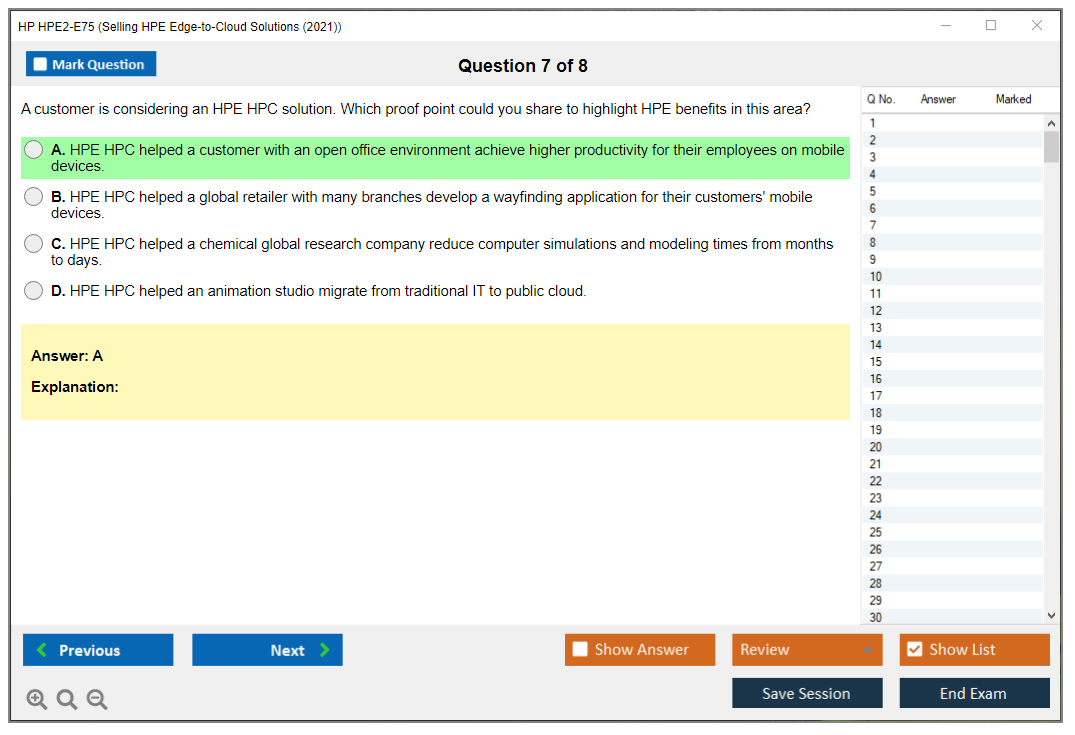Click the Save Session button
The image size is (1075, 735).
point(806,693)
